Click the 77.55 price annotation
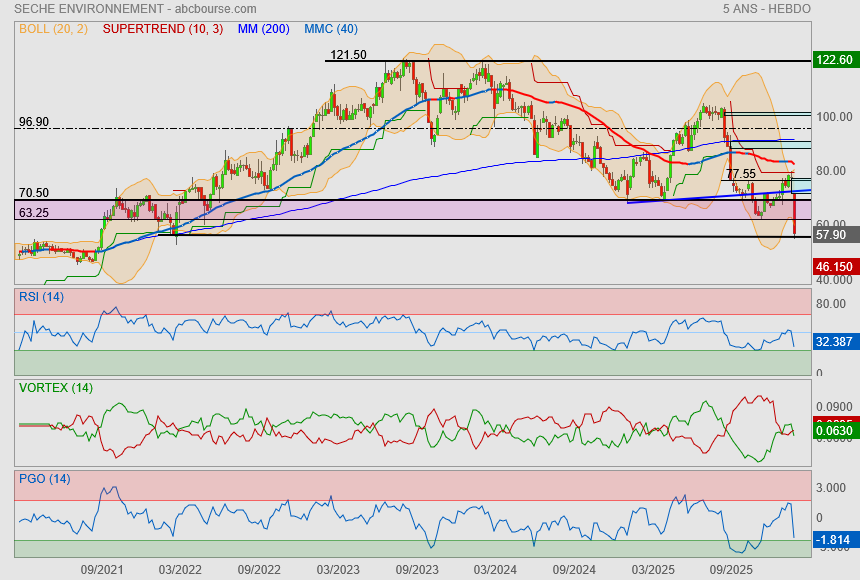Screen dimensions: 860x580 click(x=741, y=173)
